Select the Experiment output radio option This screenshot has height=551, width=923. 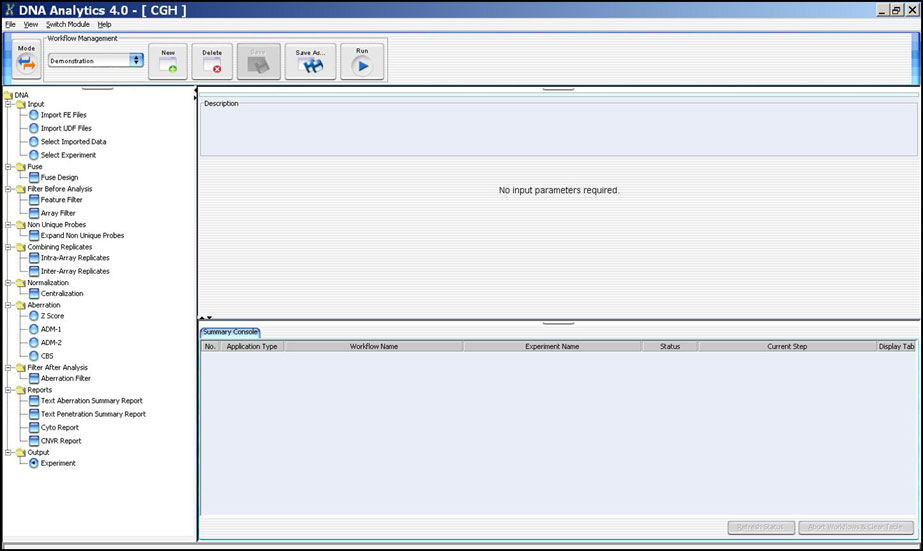click(x=34, y=463)
